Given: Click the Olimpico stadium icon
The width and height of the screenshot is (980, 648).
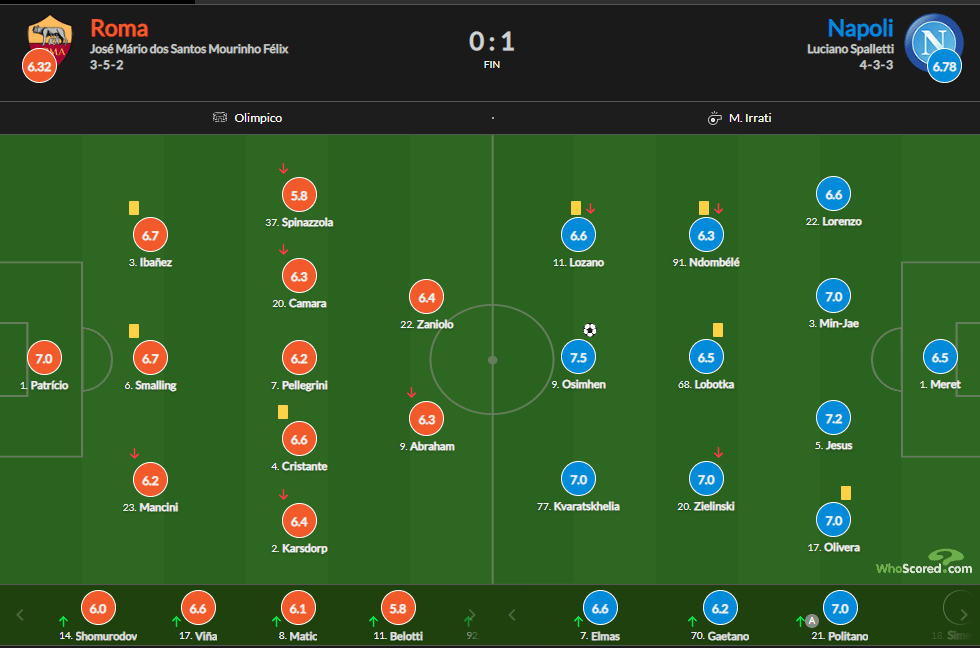Looking at the screenshot, I should tap(220, 117).
